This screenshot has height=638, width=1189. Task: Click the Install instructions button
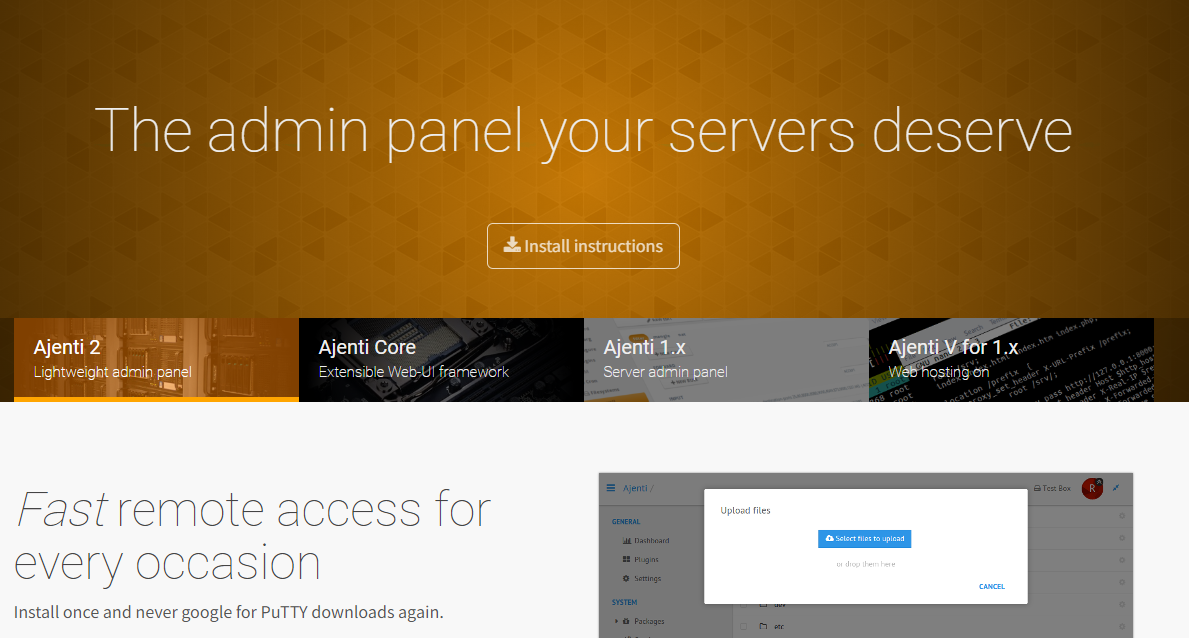(x=583, y=246)
